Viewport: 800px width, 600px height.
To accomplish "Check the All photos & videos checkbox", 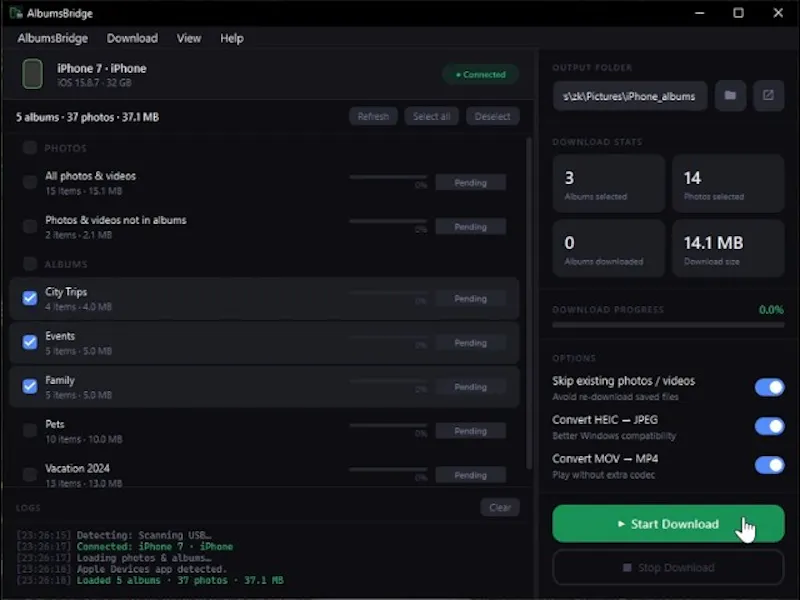I will (30, 182).
